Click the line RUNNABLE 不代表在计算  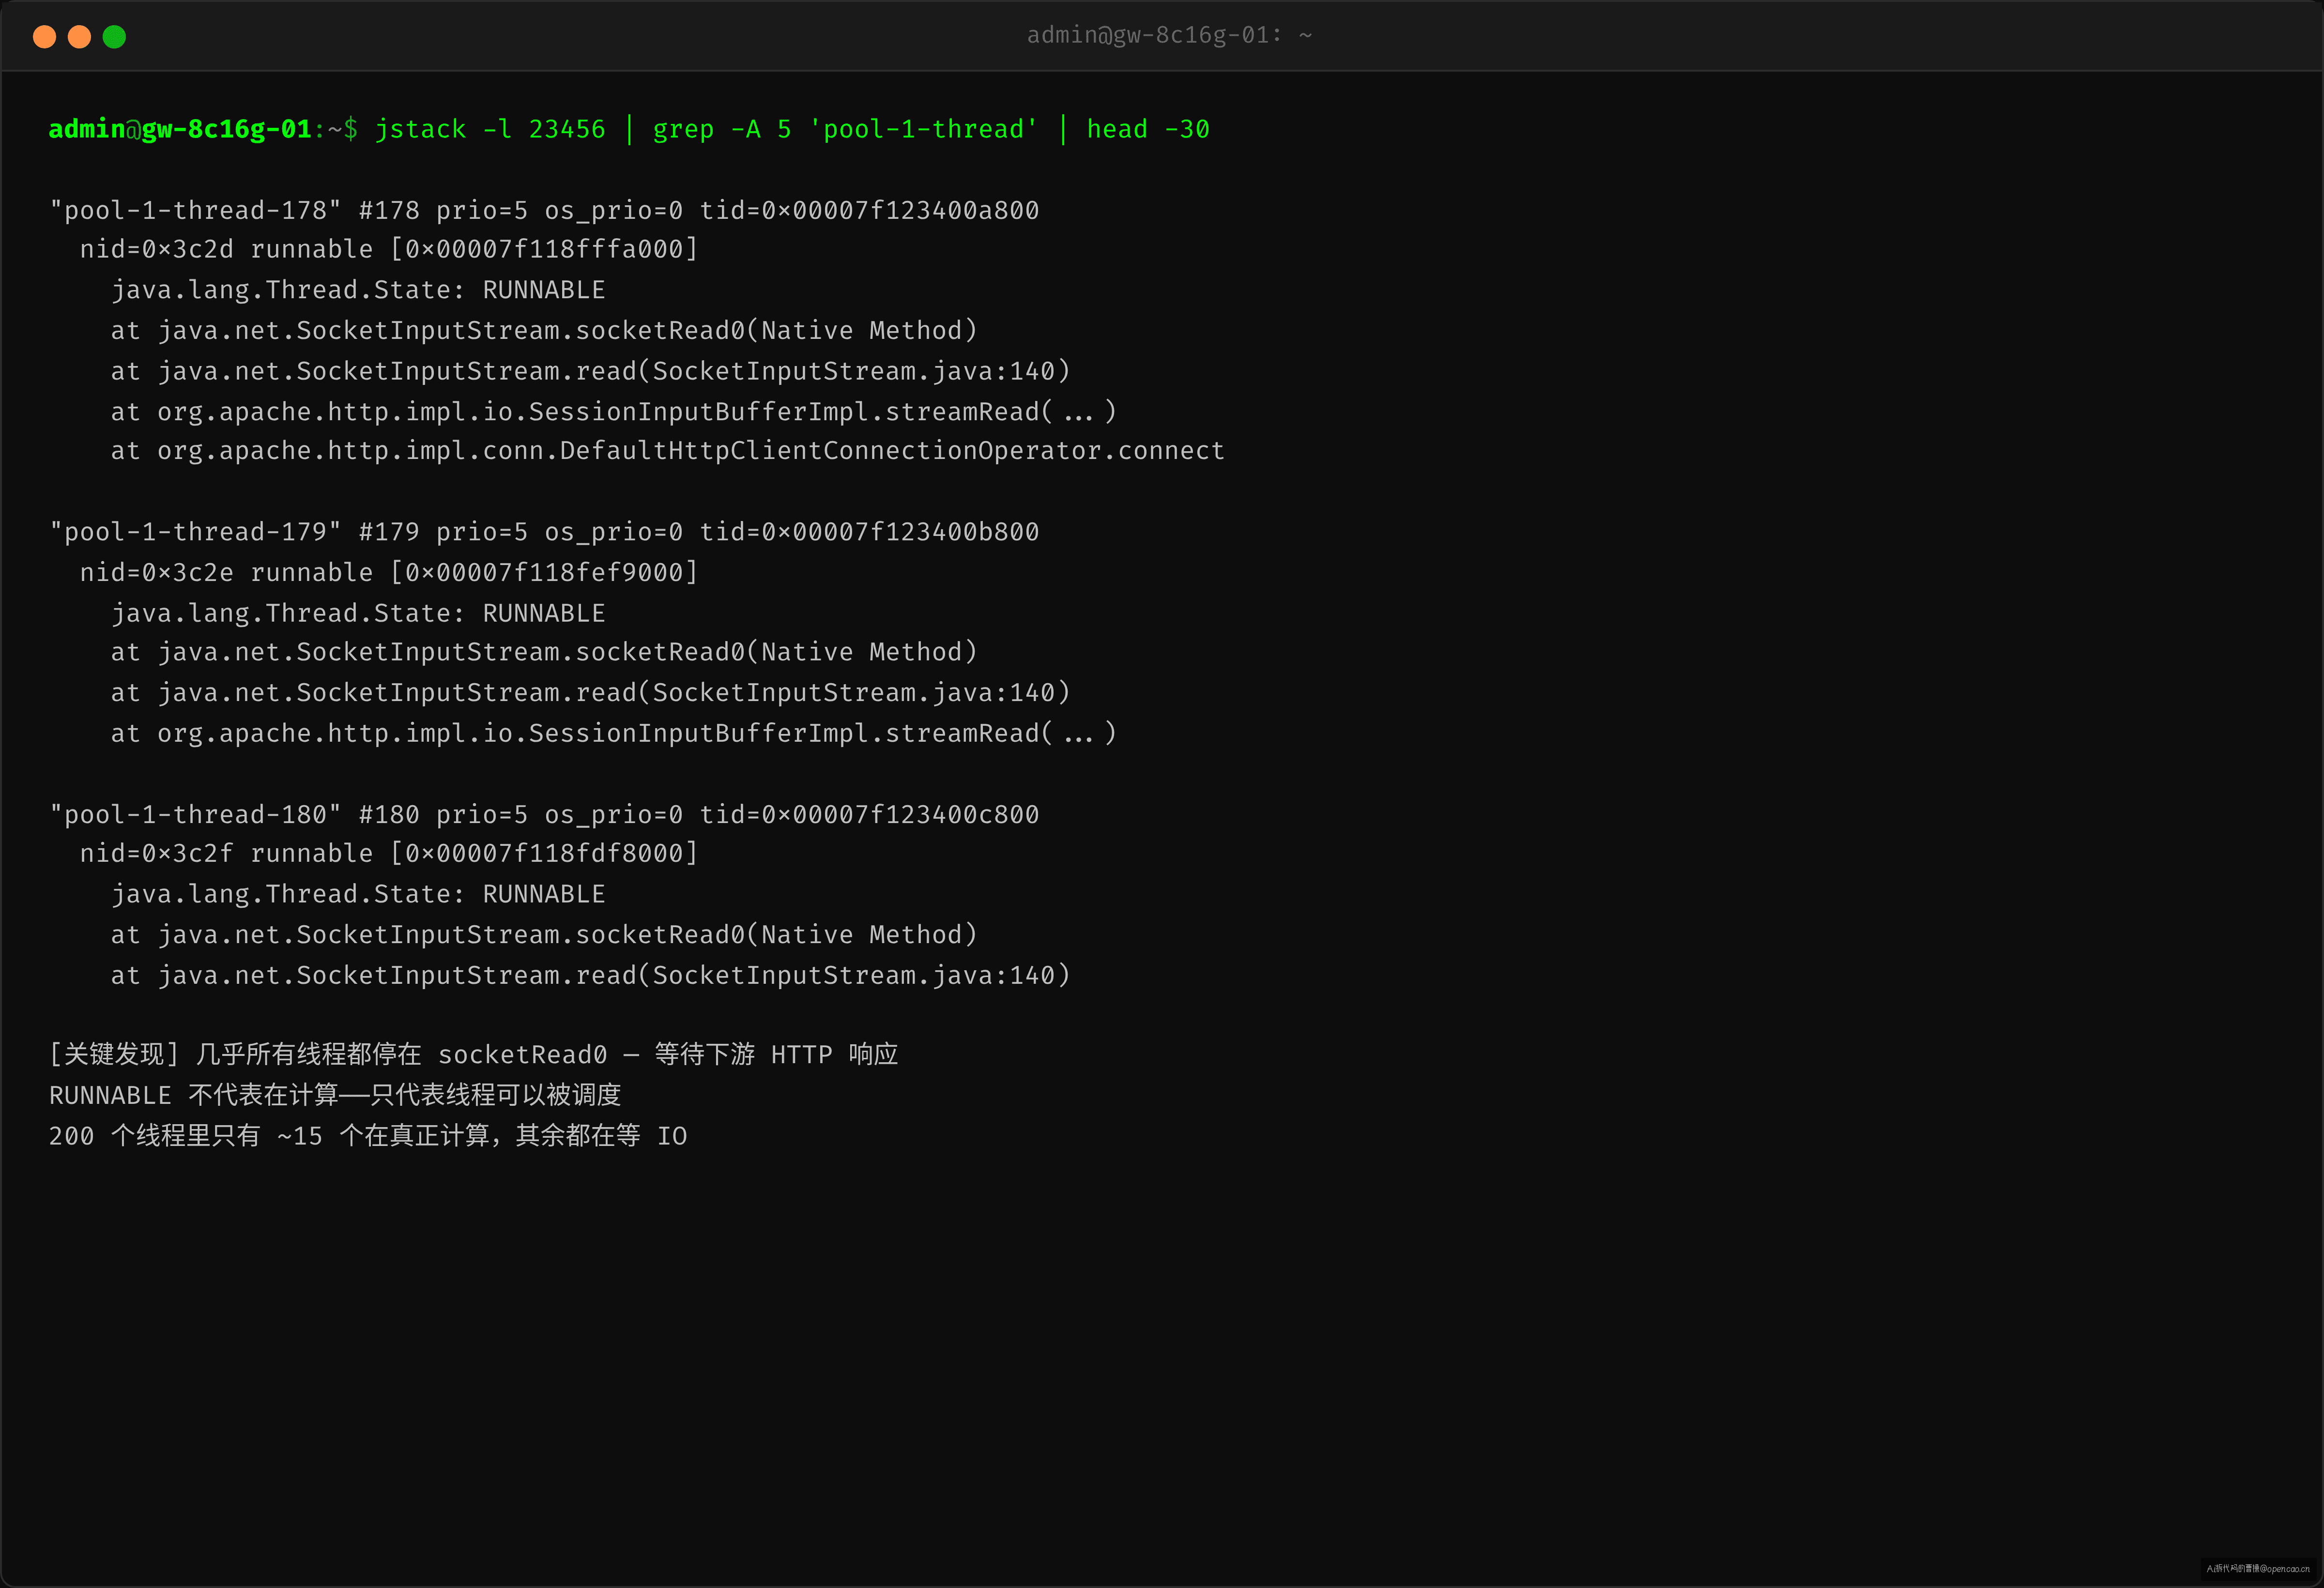[x=335, y=1095]
